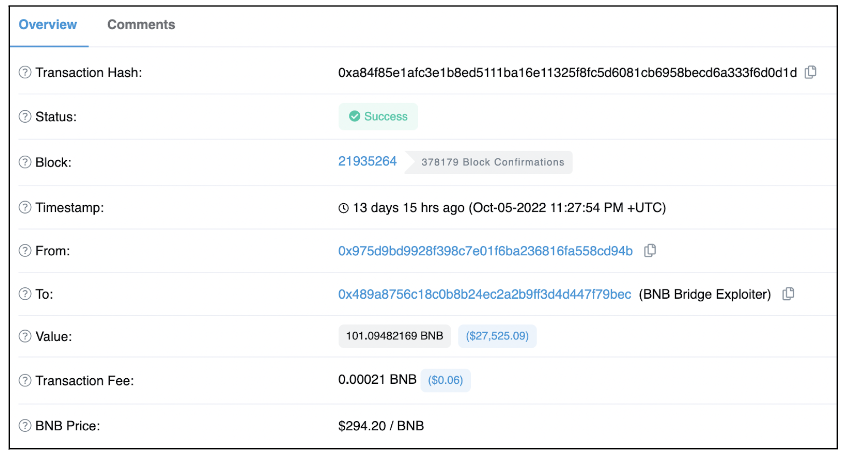
Task: Click the help icon beside From
Action: click(25, 251)
